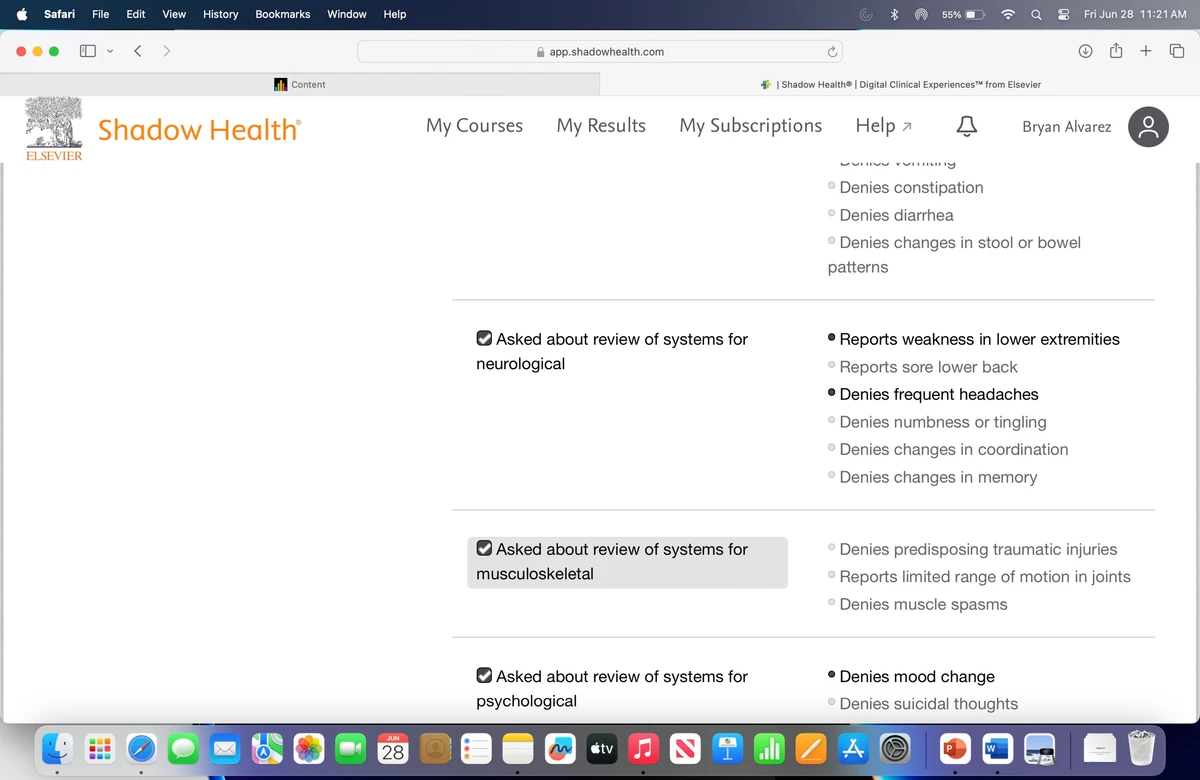Select 'Reports weakness in lower extremities'
This screenshot has height=780, width=1200.
click(x=979, y=339)
